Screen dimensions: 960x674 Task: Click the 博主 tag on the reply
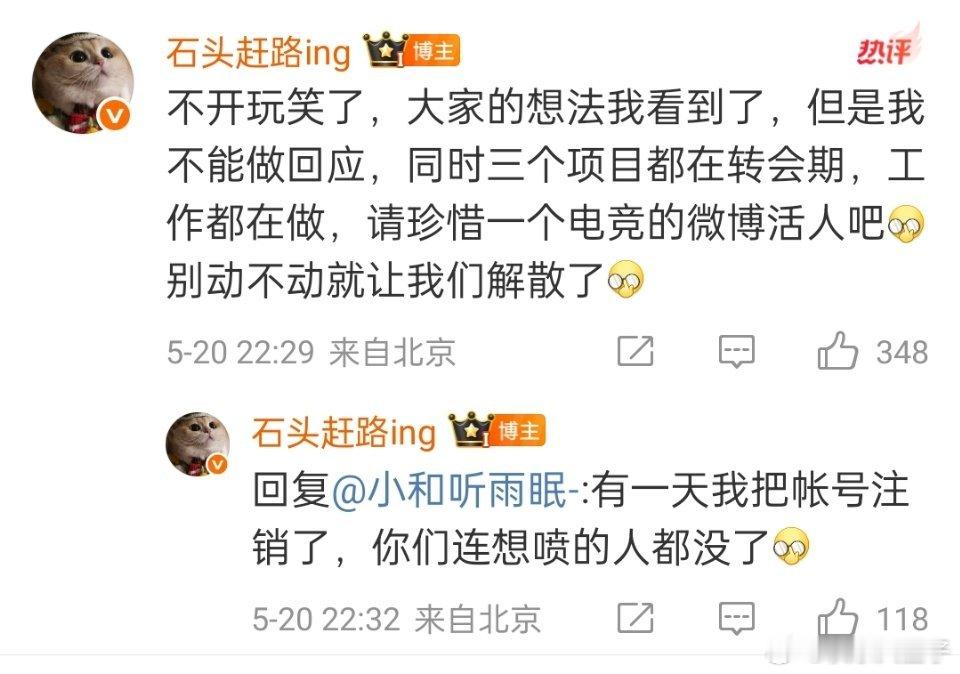click(518, 431)
